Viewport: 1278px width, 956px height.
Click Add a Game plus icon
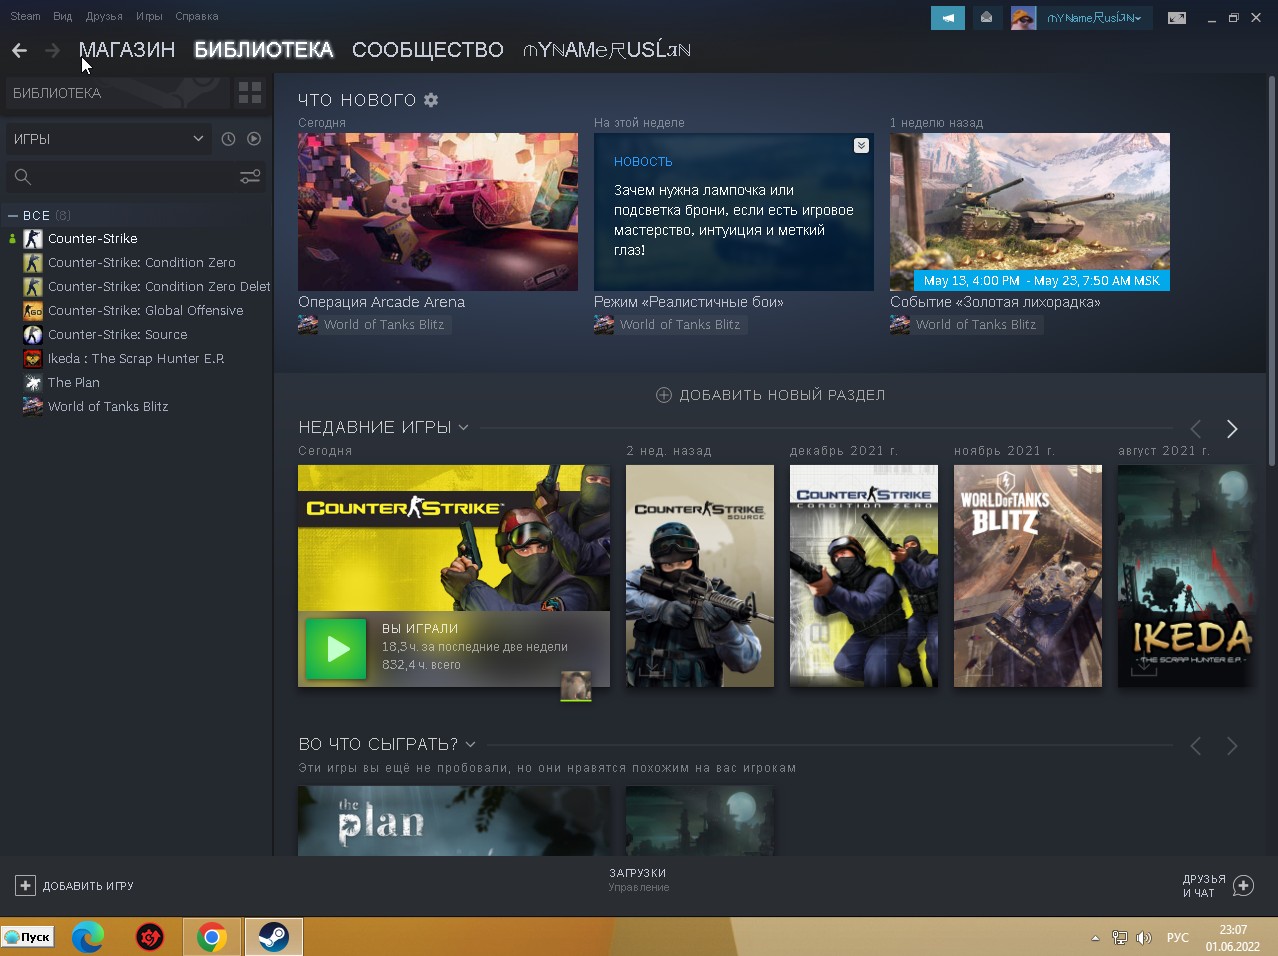click(25, 886)
